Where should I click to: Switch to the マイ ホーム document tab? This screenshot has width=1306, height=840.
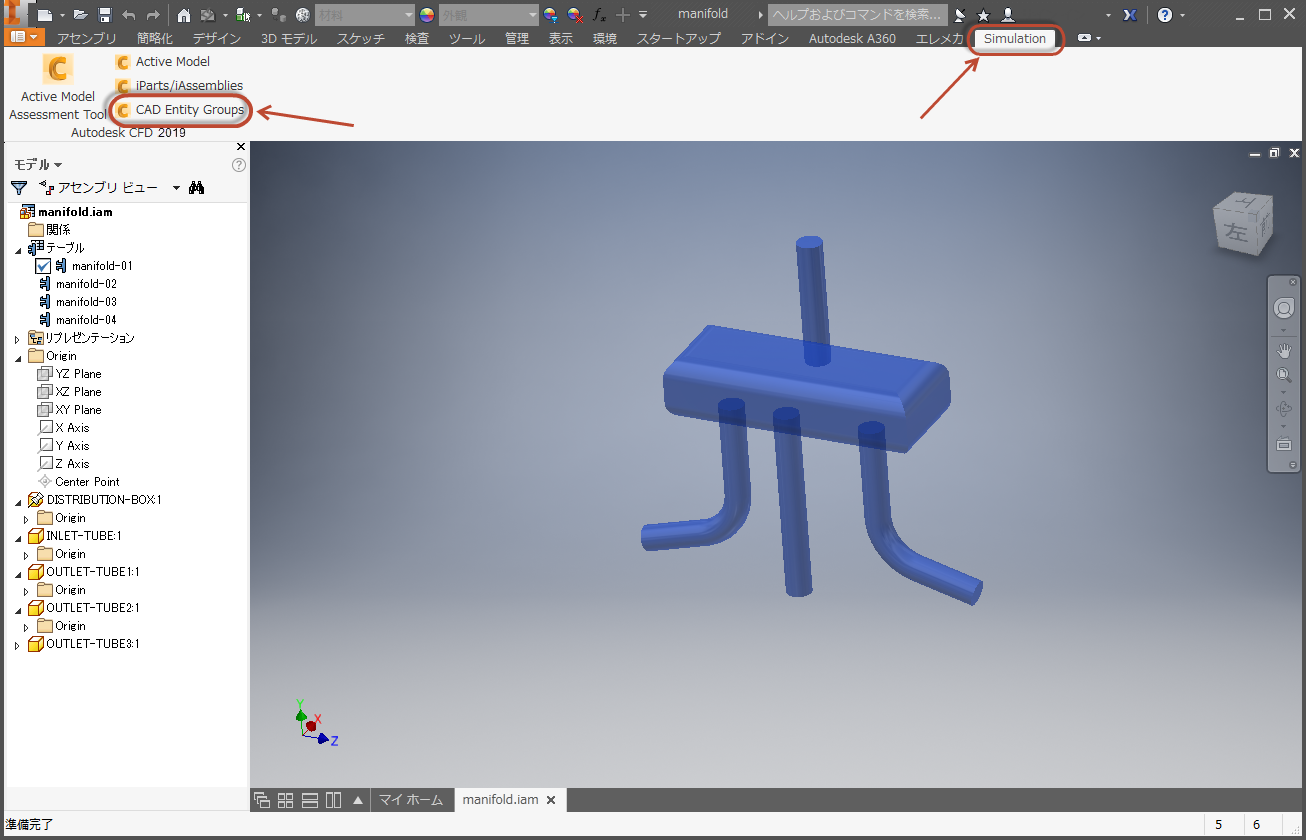(411, 800)
